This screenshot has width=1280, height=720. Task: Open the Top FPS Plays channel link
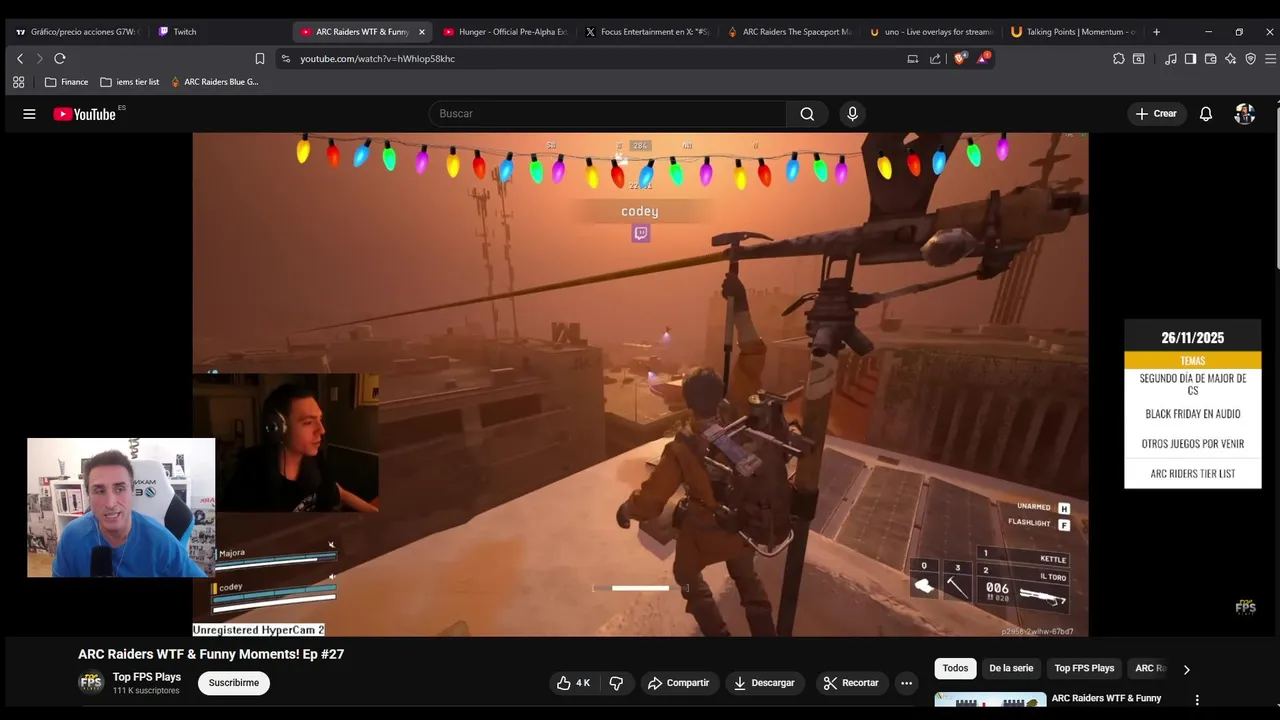pyautogui.click(x=147, y=677)
